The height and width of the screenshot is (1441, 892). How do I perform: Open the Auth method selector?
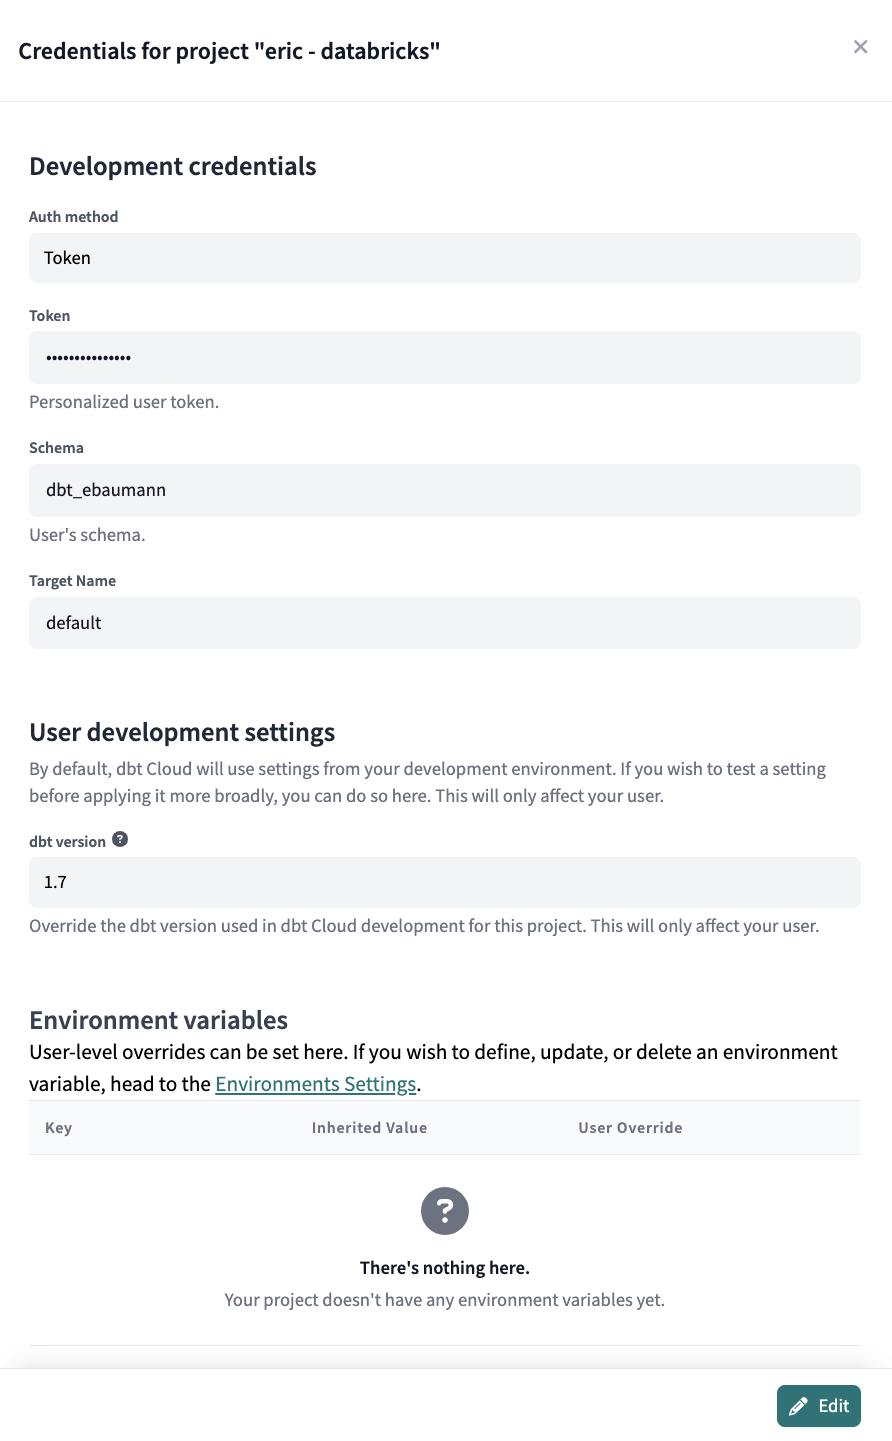coord(444,257)
